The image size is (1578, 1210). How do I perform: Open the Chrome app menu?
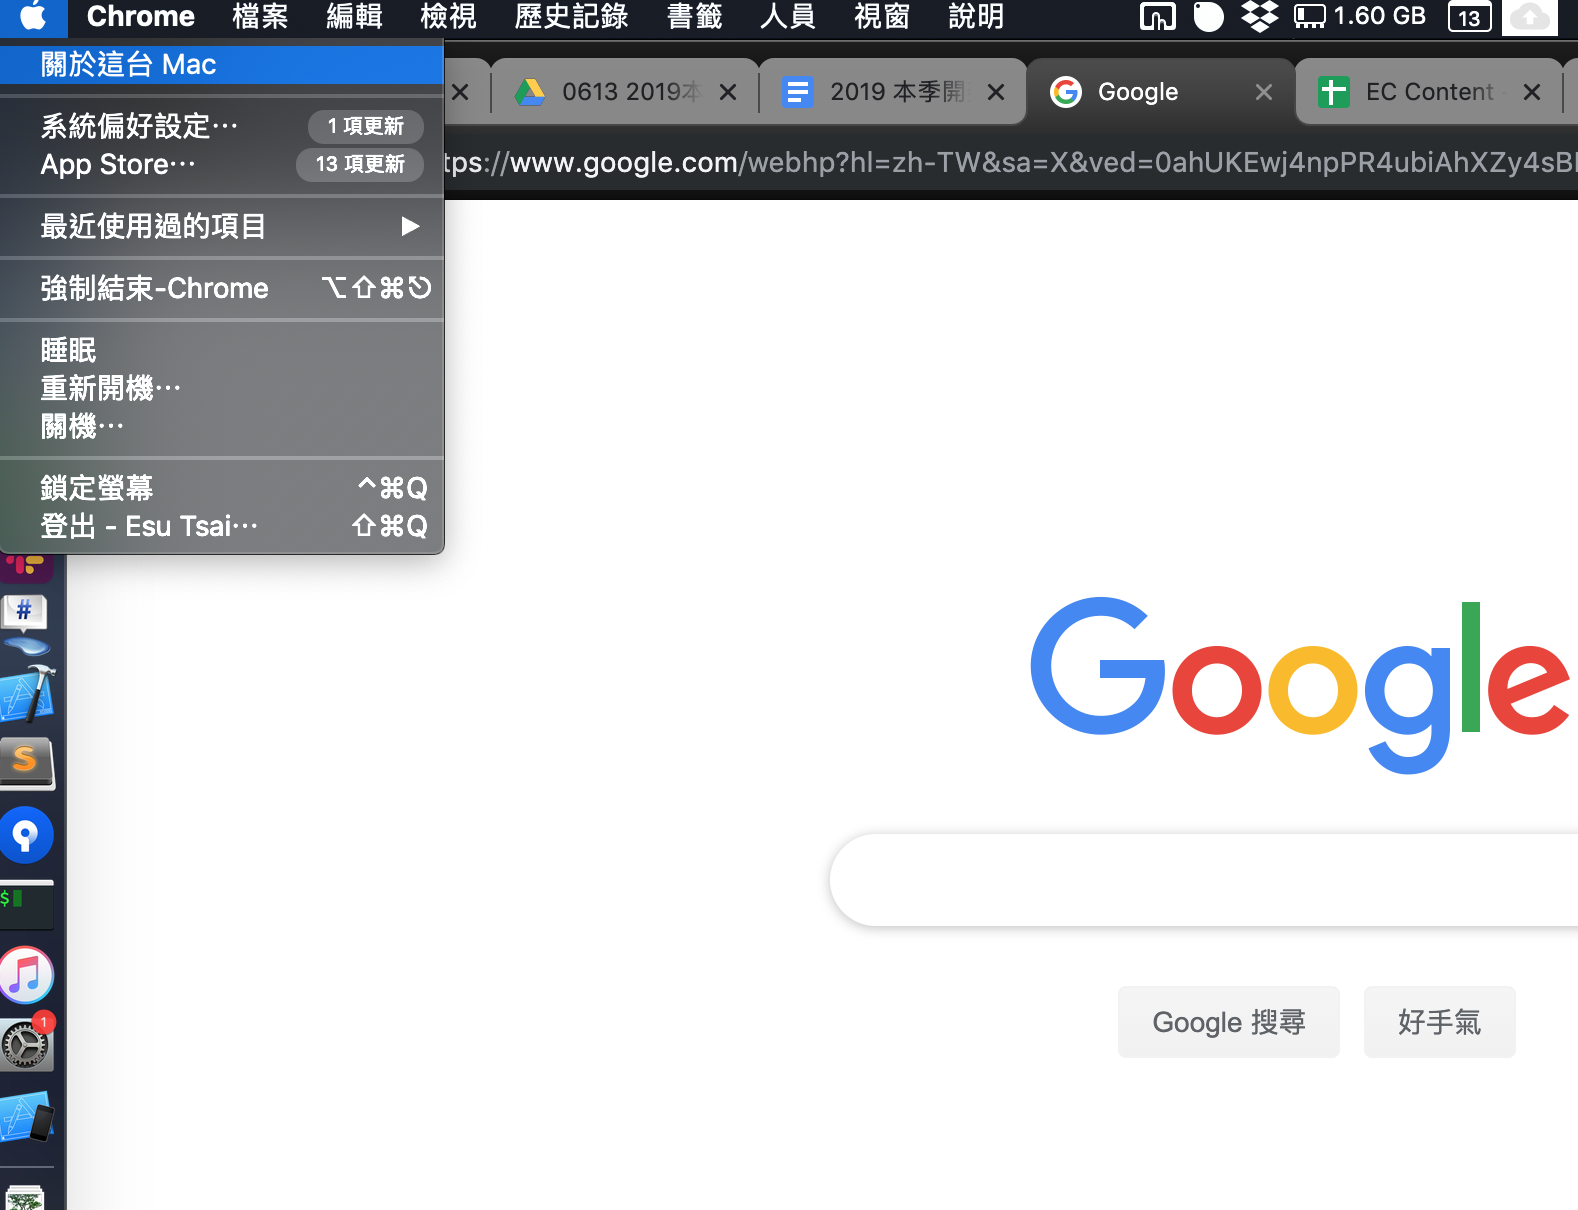coord(141,16)
